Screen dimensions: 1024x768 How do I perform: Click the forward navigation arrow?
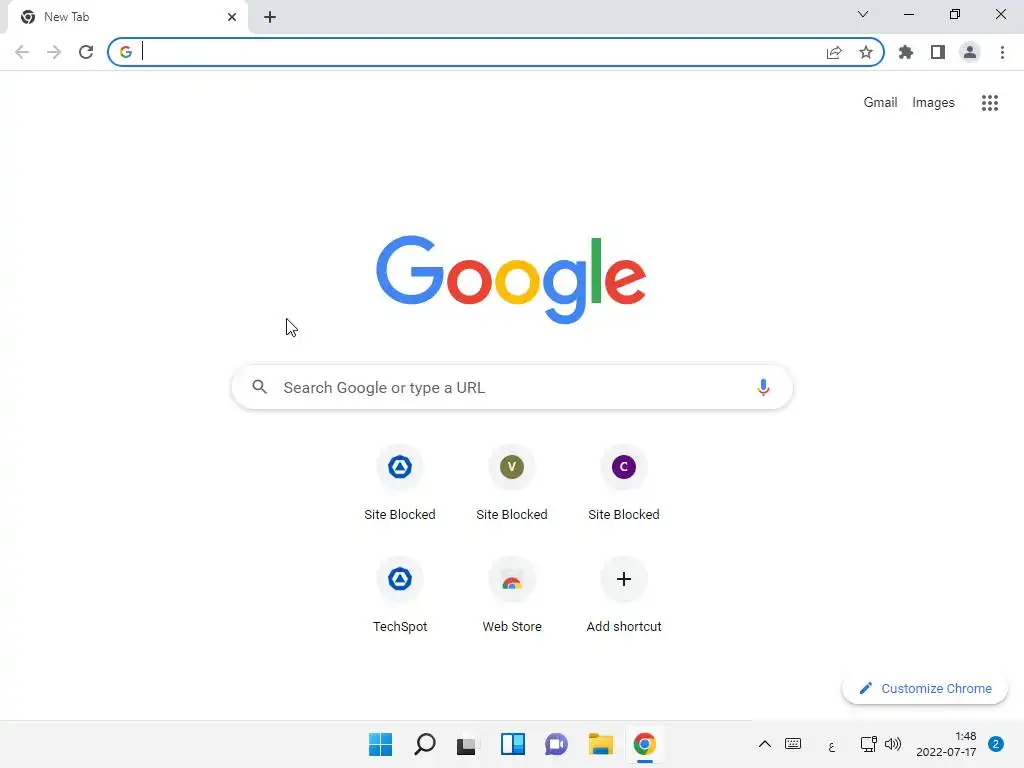tap(54, 52)
